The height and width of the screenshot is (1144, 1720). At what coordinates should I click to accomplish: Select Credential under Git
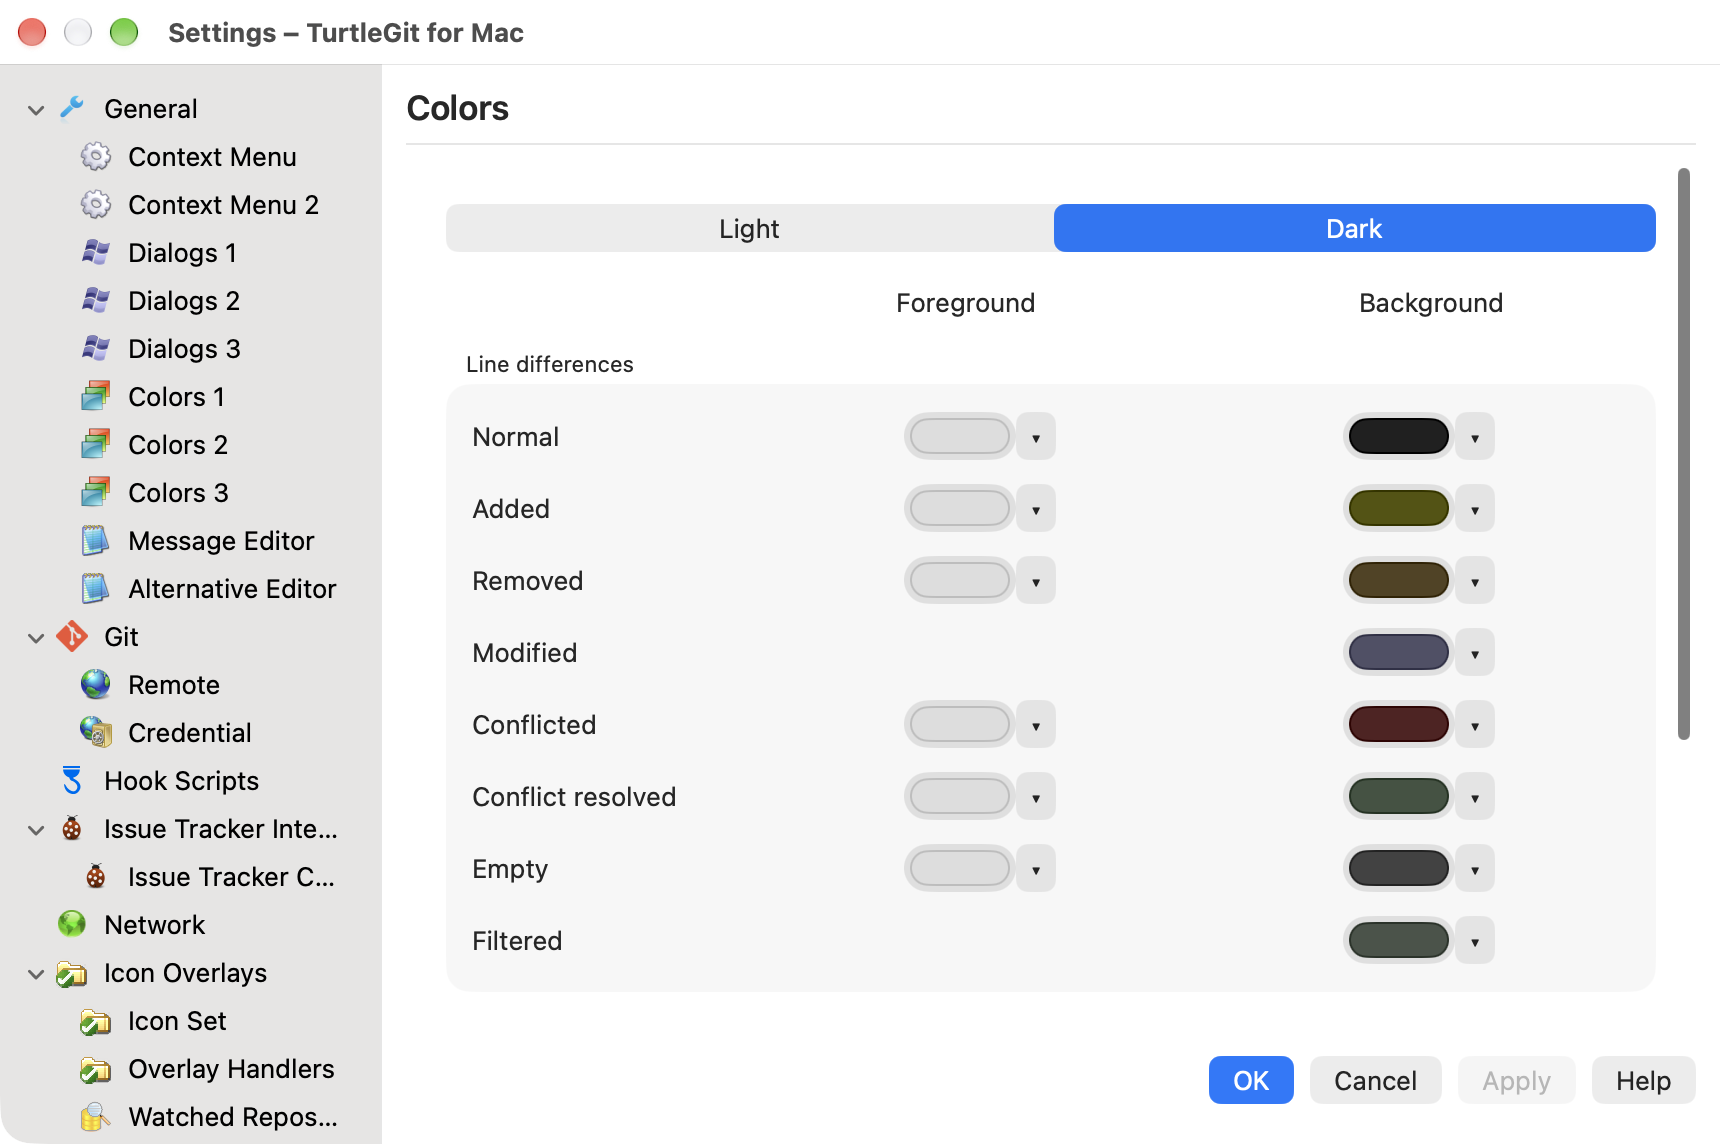pyautogui.click(x=189, y=733)
